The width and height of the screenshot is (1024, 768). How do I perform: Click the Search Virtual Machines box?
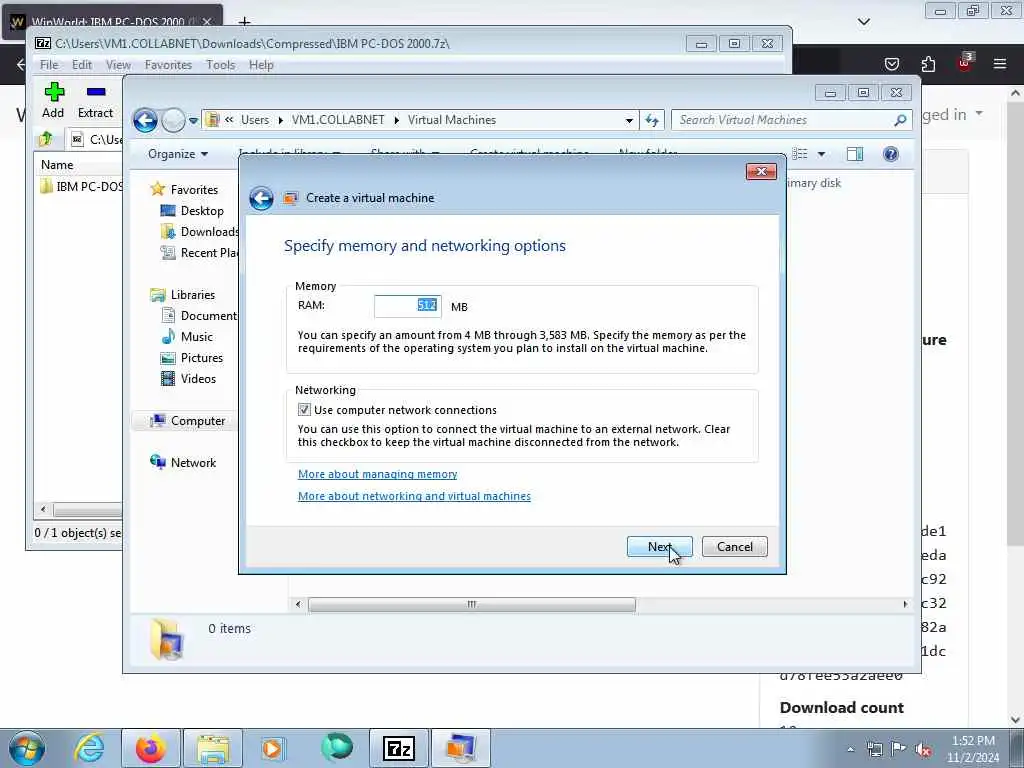784,120
